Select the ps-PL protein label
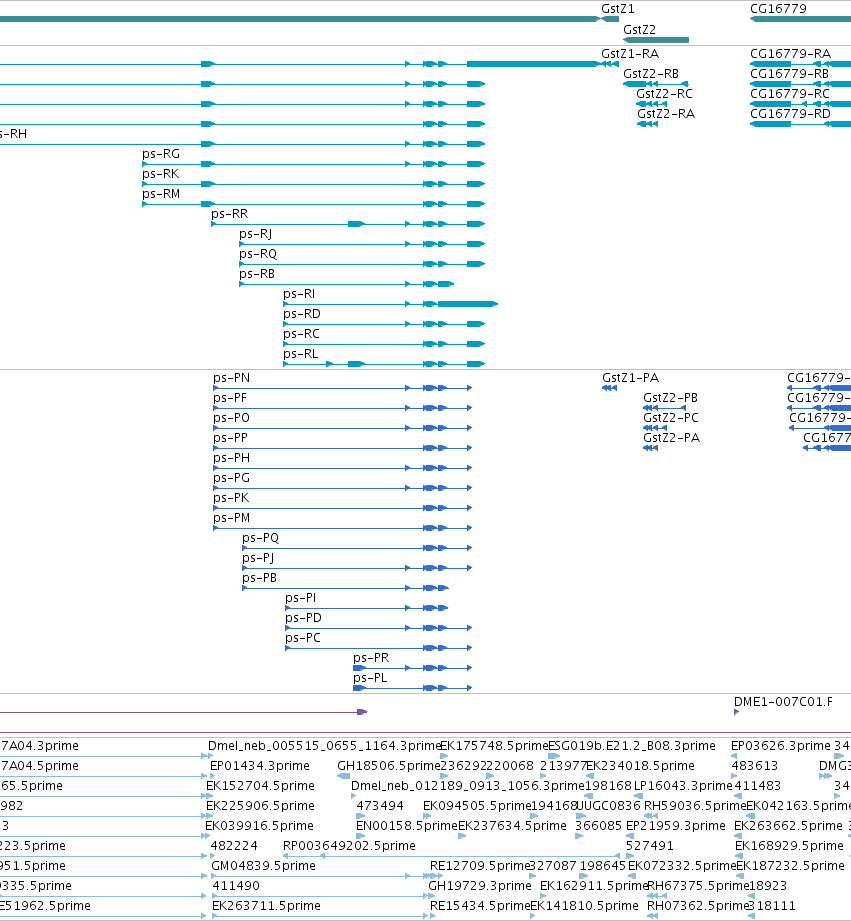Viewport: 851px width, 921px height. click(x=370, y=677)
